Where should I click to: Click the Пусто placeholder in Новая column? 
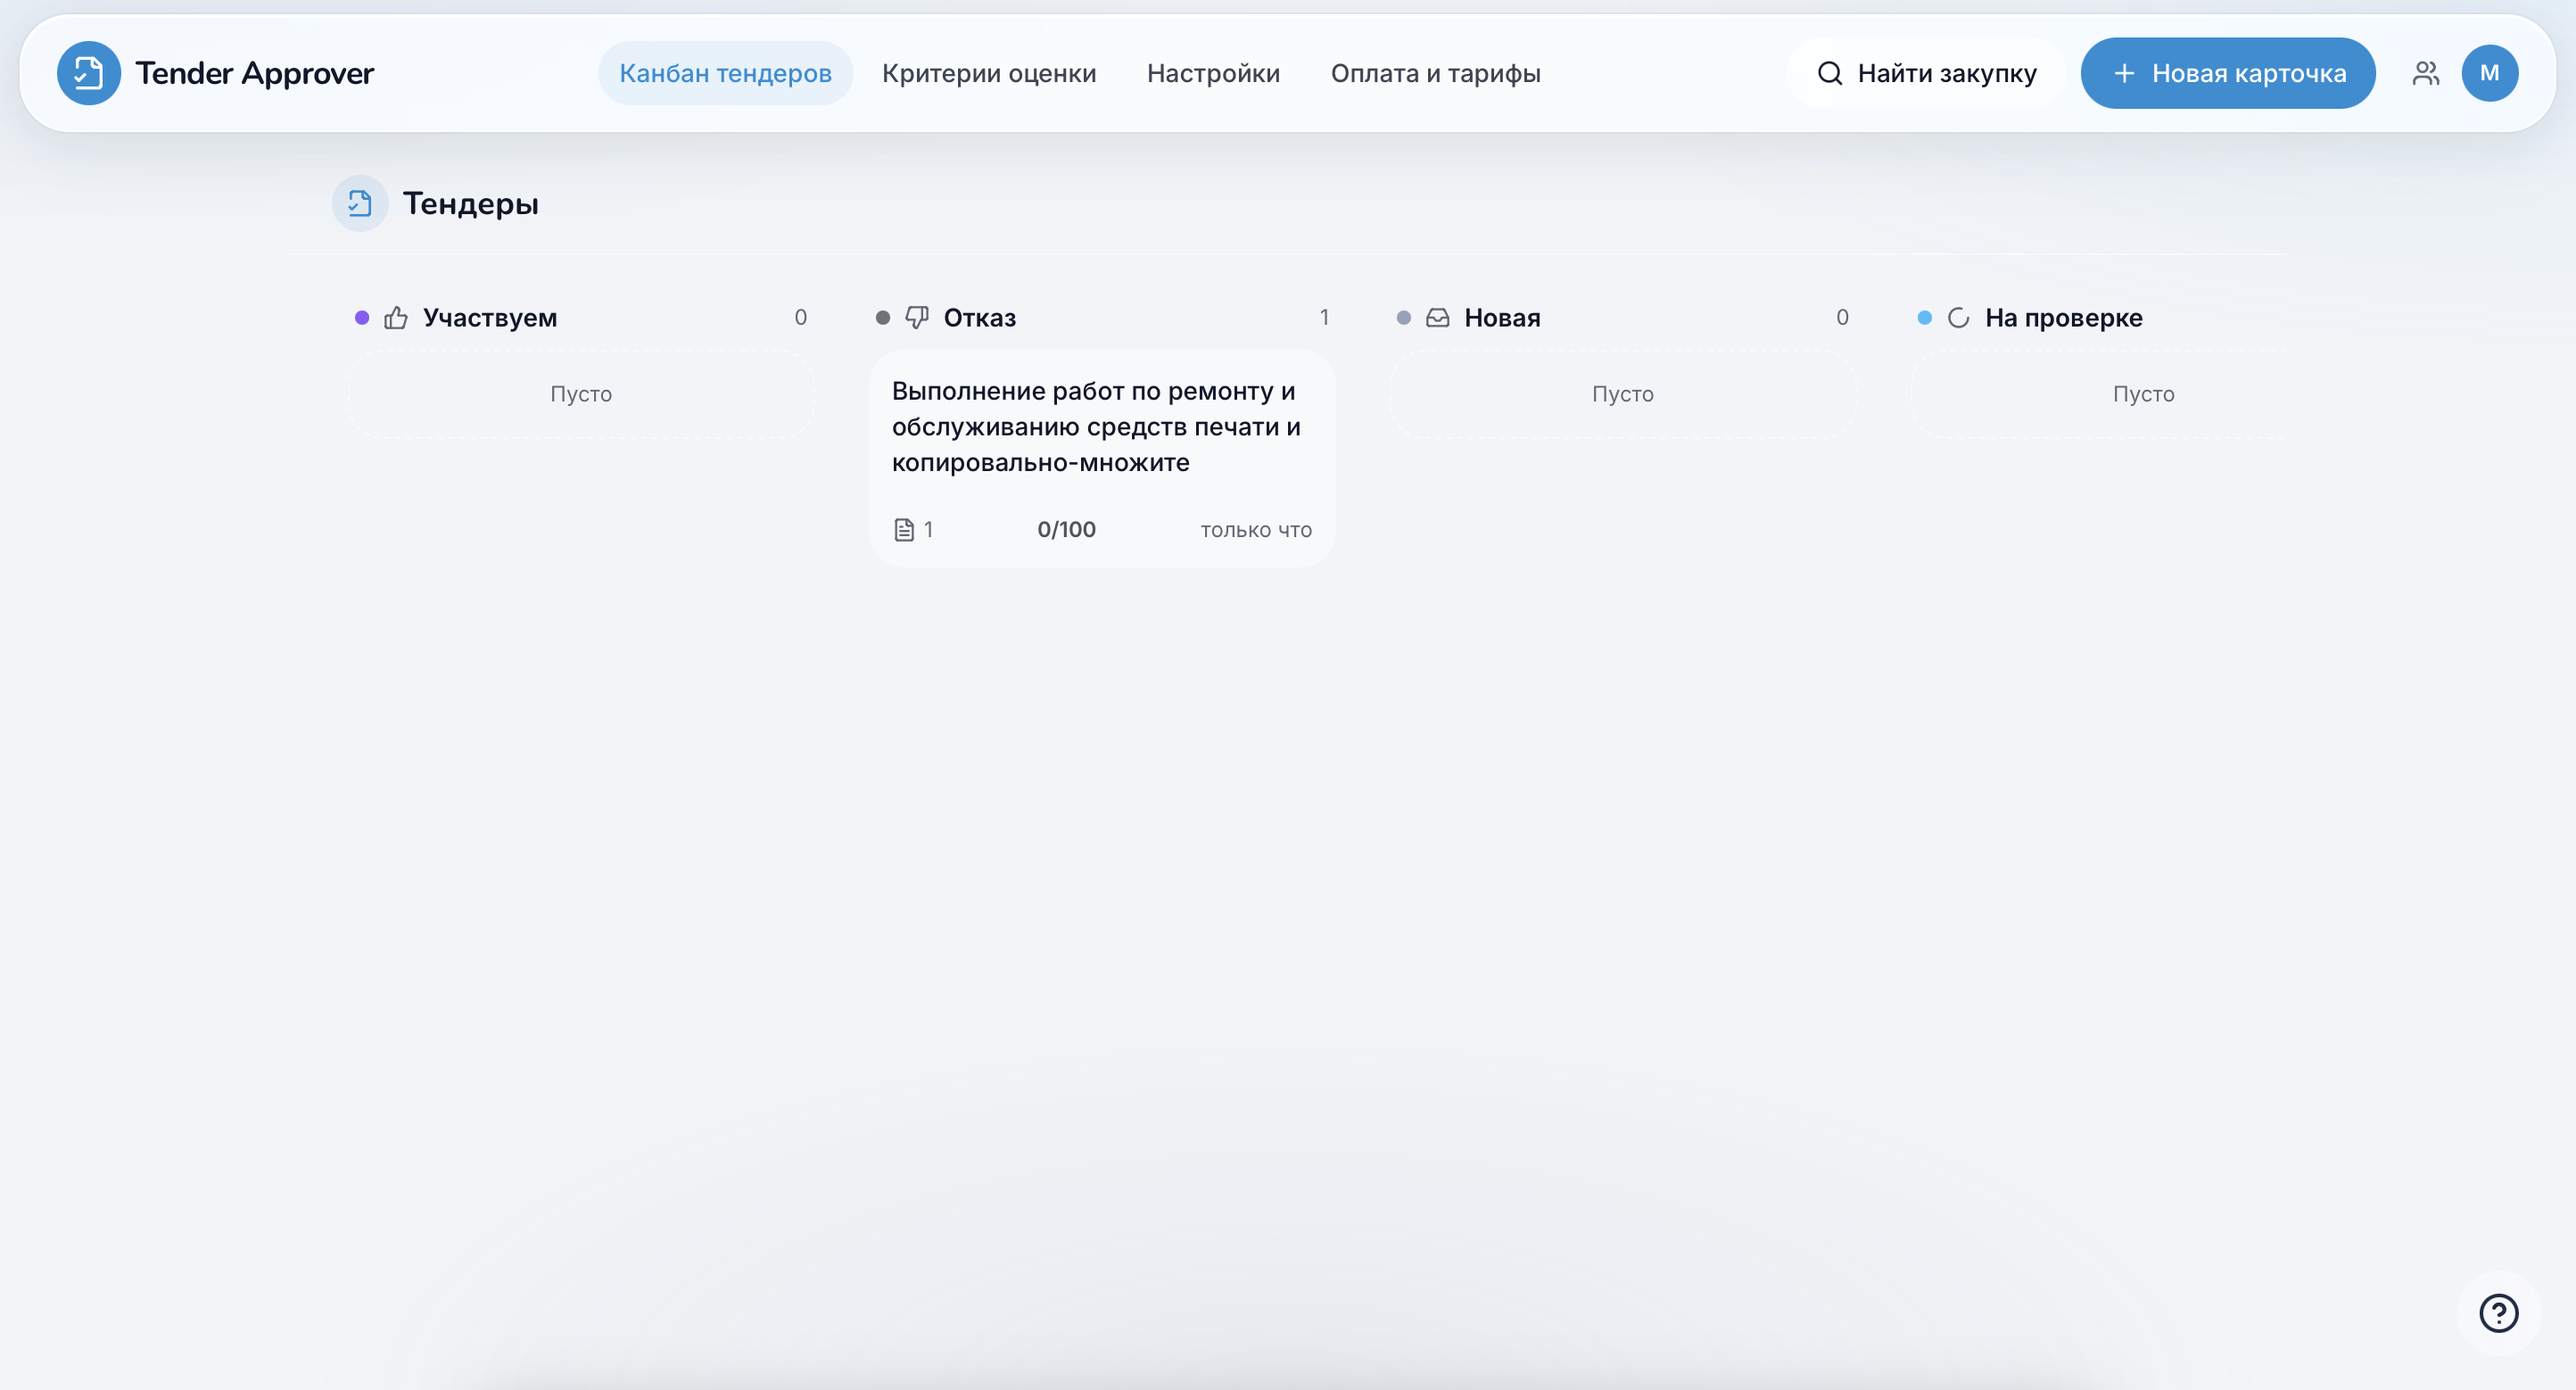[1622, 394]
